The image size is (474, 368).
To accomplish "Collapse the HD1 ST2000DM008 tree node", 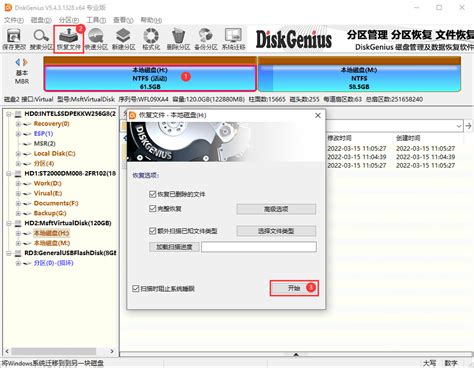I will point(9,173).
